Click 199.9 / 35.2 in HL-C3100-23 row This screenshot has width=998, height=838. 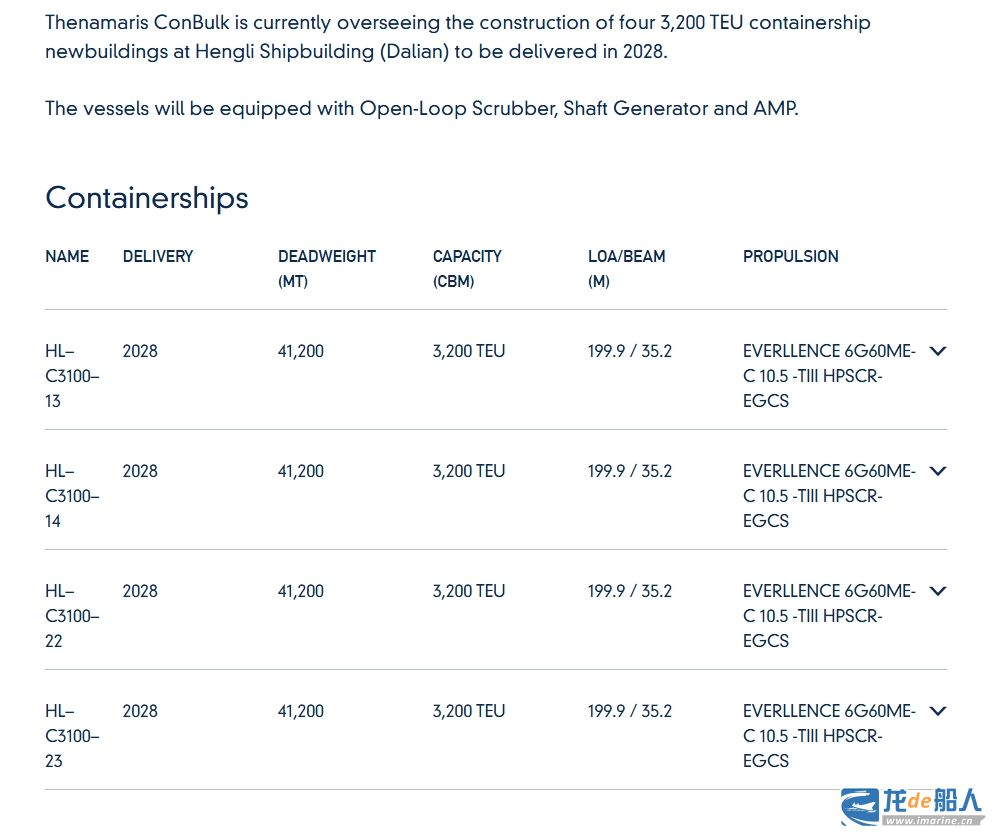(x=629, y=711)
